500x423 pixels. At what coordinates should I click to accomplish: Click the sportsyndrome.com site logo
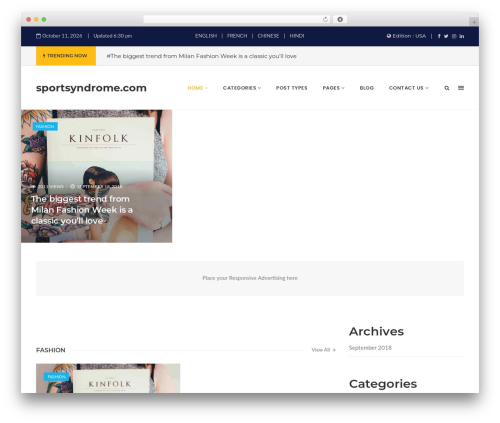(91, 88)
